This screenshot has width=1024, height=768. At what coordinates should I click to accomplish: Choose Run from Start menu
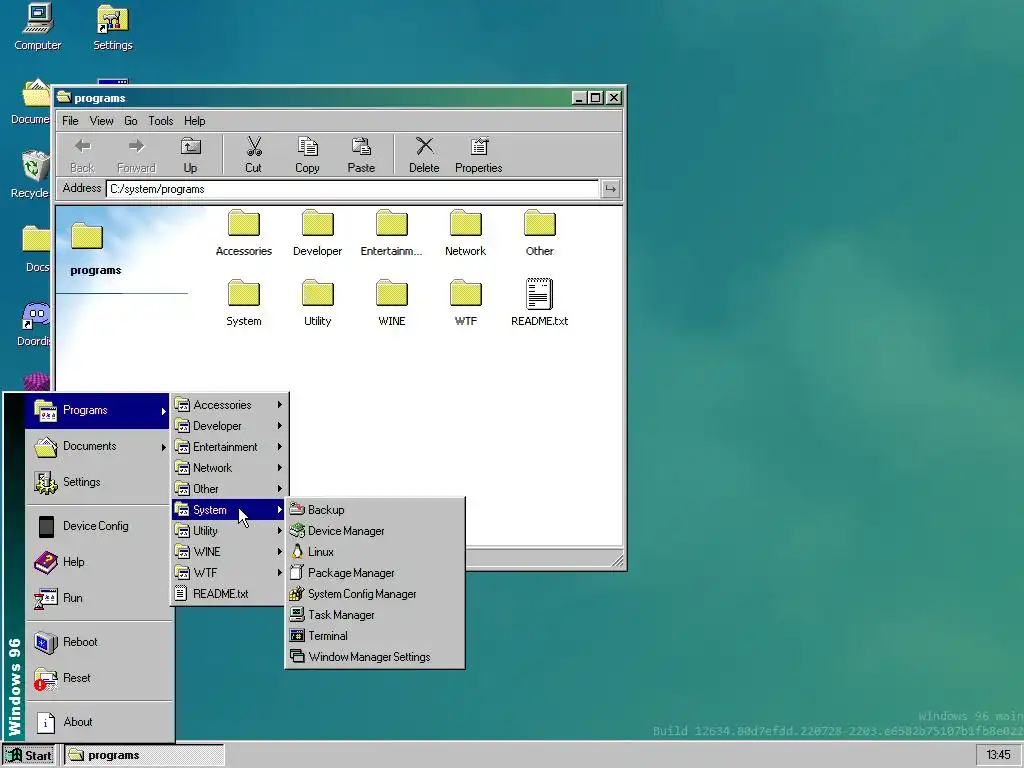tap(99, 598)
